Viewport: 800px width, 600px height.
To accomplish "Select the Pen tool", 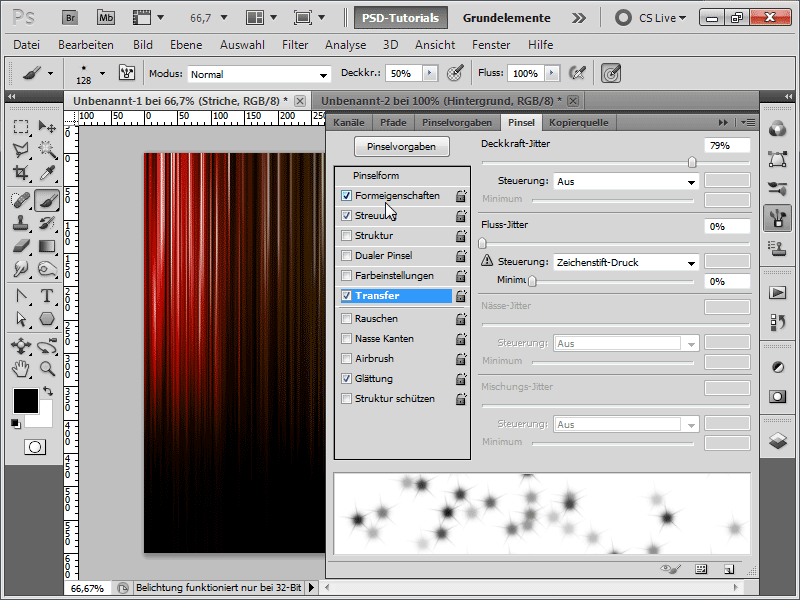I will [x=21, y=296].
